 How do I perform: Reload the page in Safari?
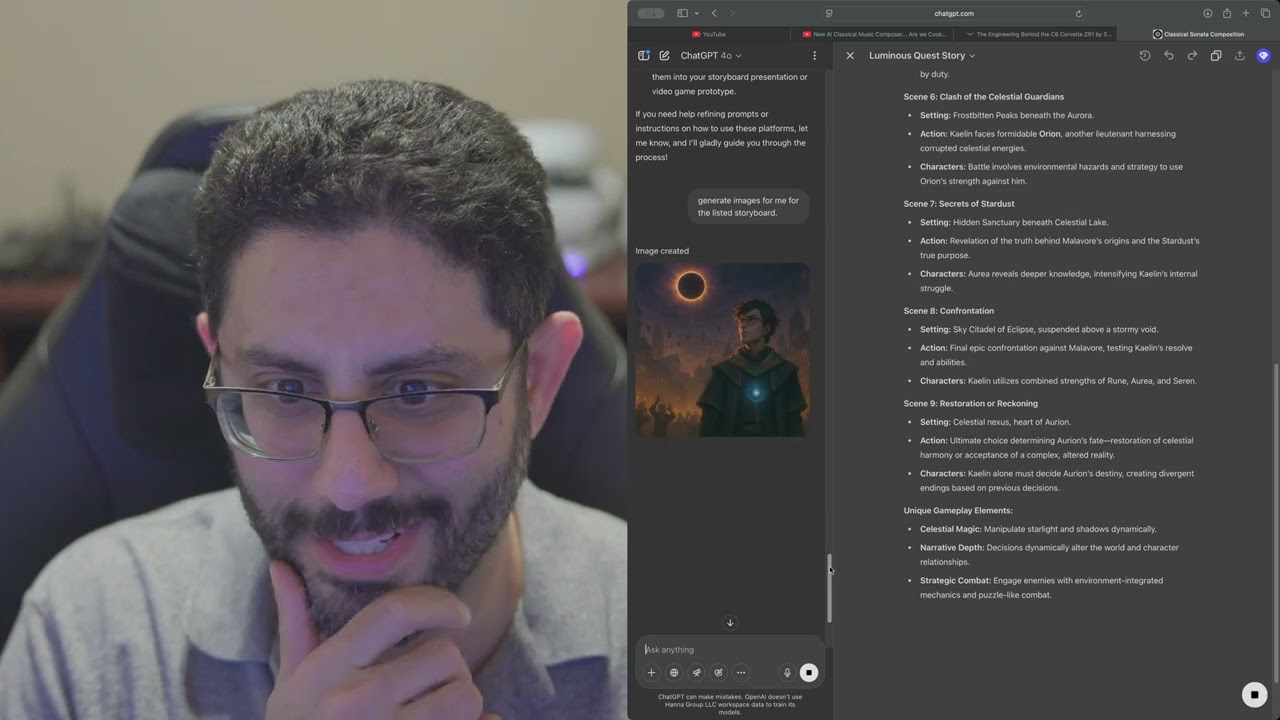pyautogui.click(x=1078, y=13)
